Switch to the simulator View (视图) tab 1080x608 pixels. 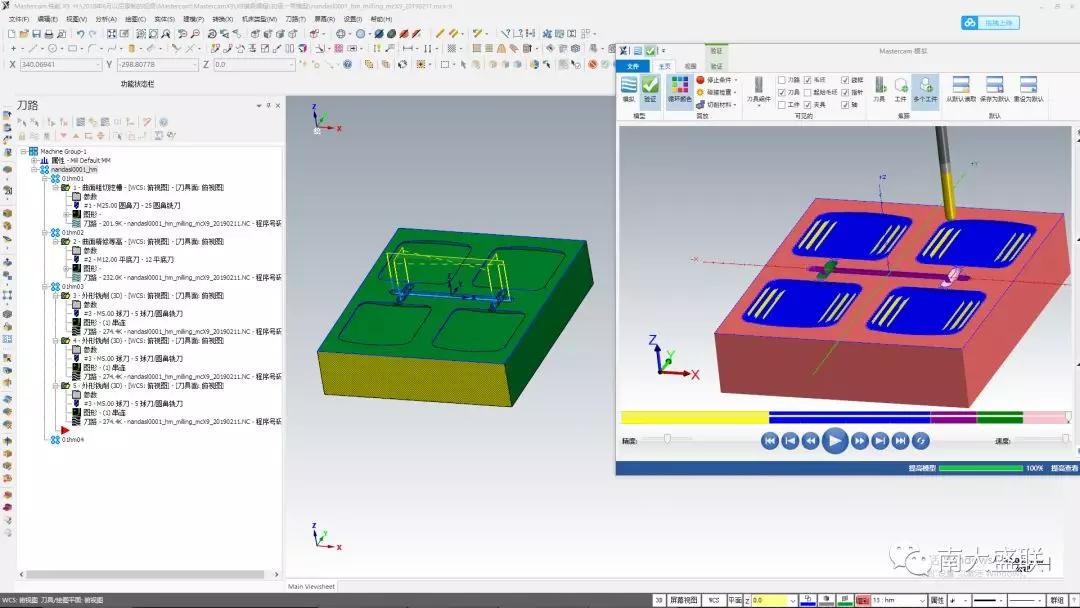(690, 66)
